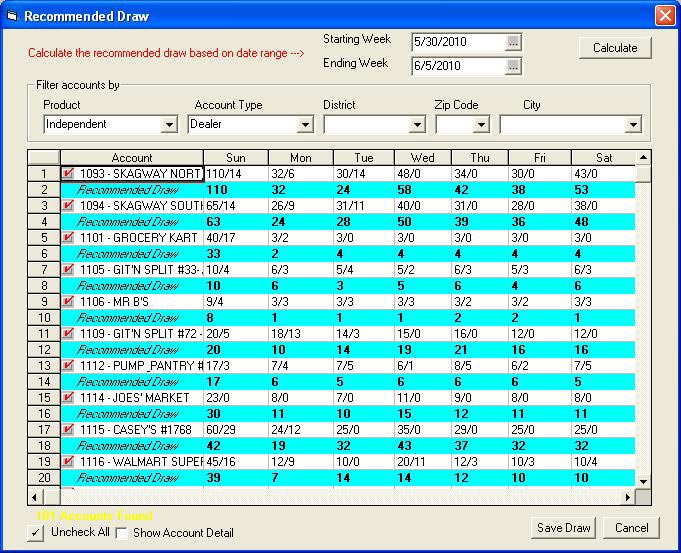Viewport: 681px width, 553px height.
Task: Open the Starting Week date picker button
Action: click(513, 42)
